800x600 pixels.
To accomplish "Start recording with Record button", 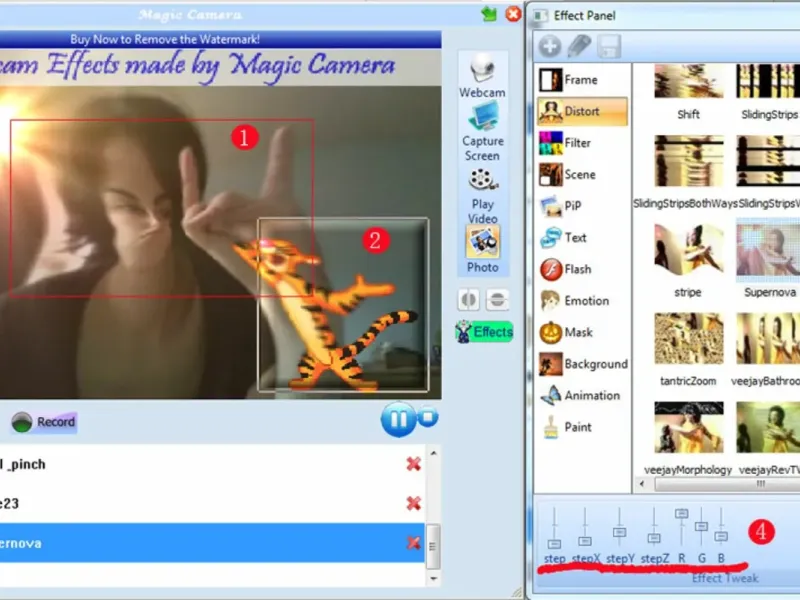I will click(45, 422).
